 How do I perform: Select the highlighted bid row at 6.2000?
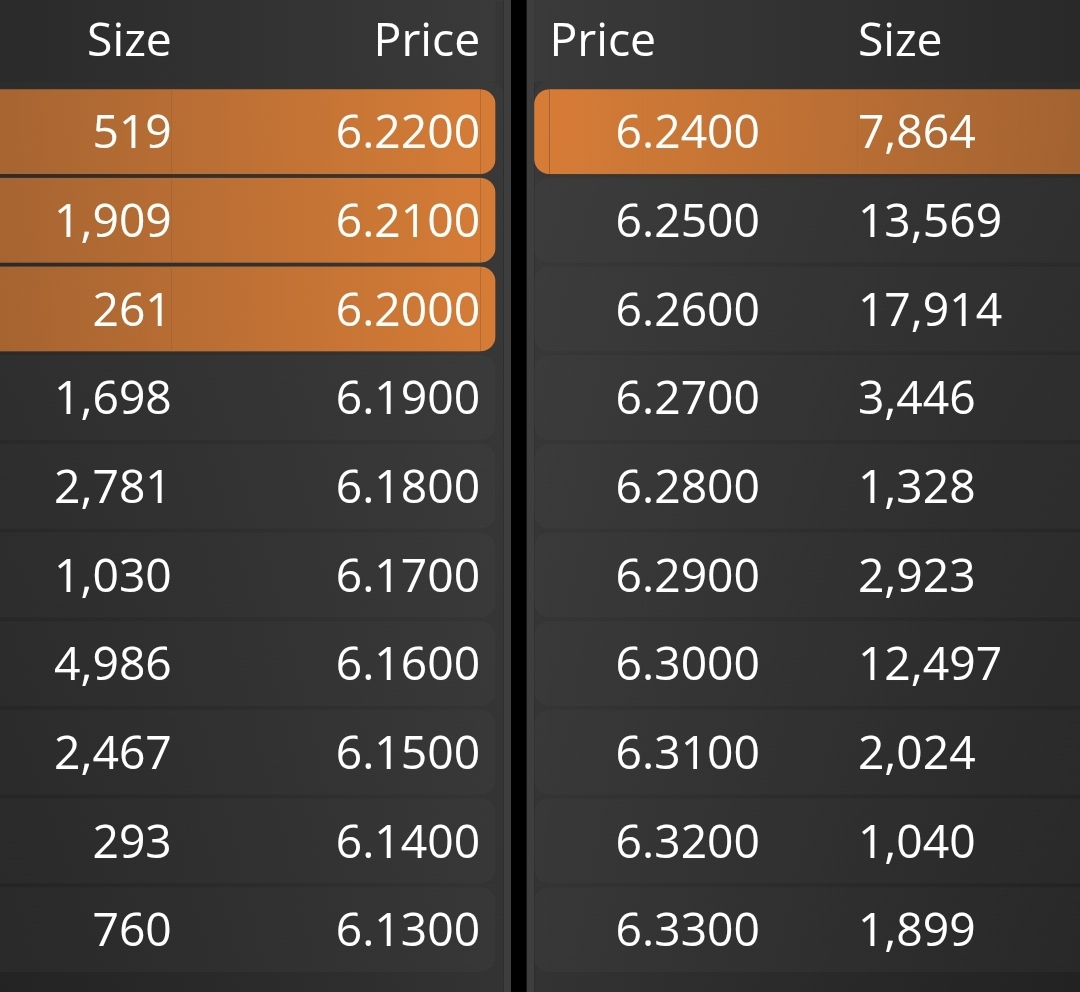(247, 309)
